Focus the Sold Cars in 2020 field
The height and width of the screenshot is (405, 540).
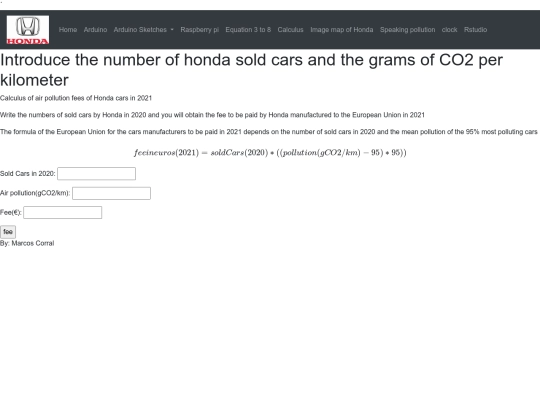tap(96, 174)
